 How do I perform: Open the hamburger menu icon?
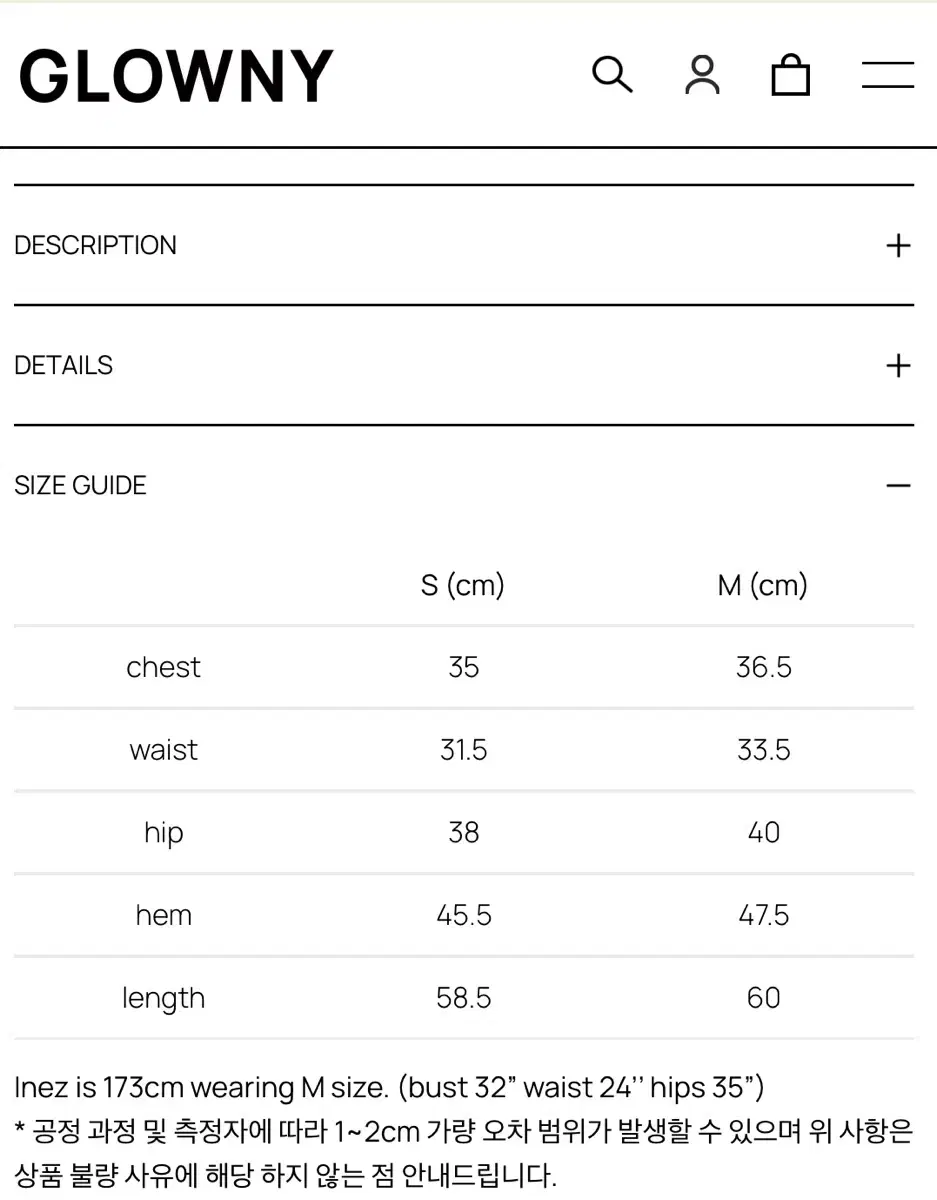(x=888, y=75)
